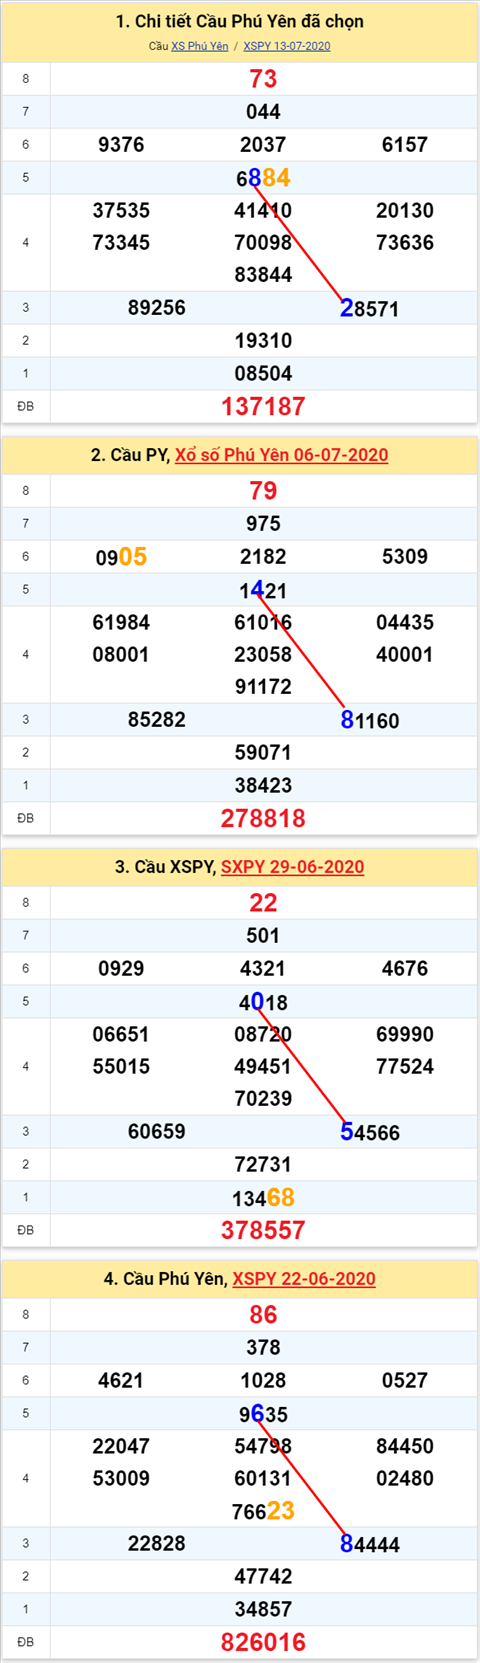This screenshot has height=1663, width=480.
Task: Select the number 22828
Action: point(157,1544)
